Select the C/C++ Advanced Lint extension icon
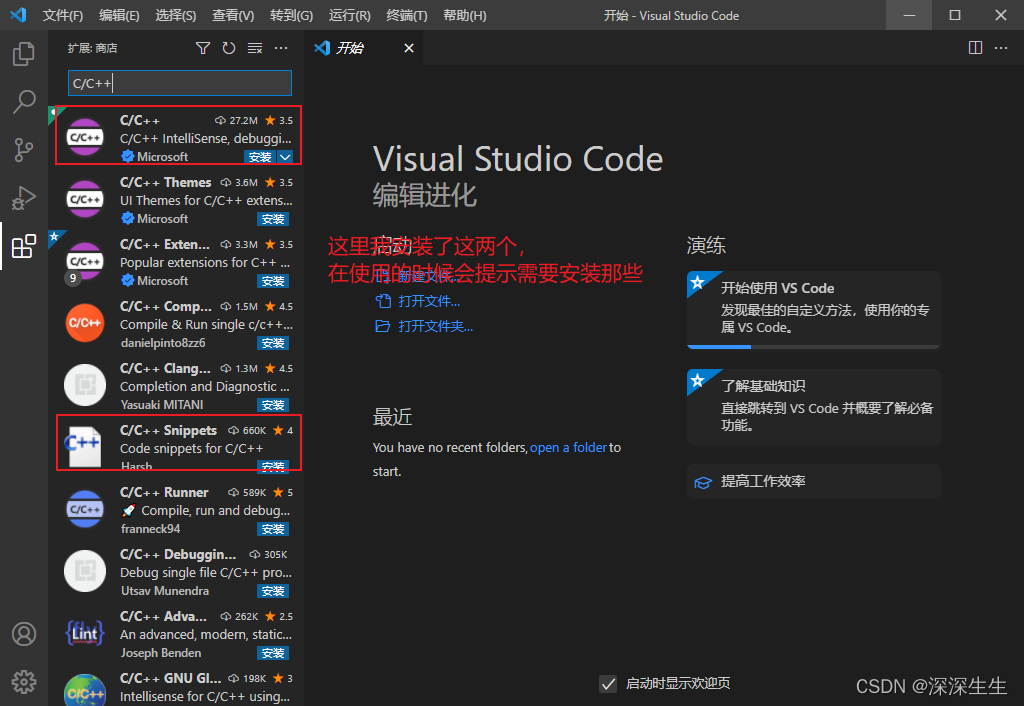1024x706 pixels. 85,634
